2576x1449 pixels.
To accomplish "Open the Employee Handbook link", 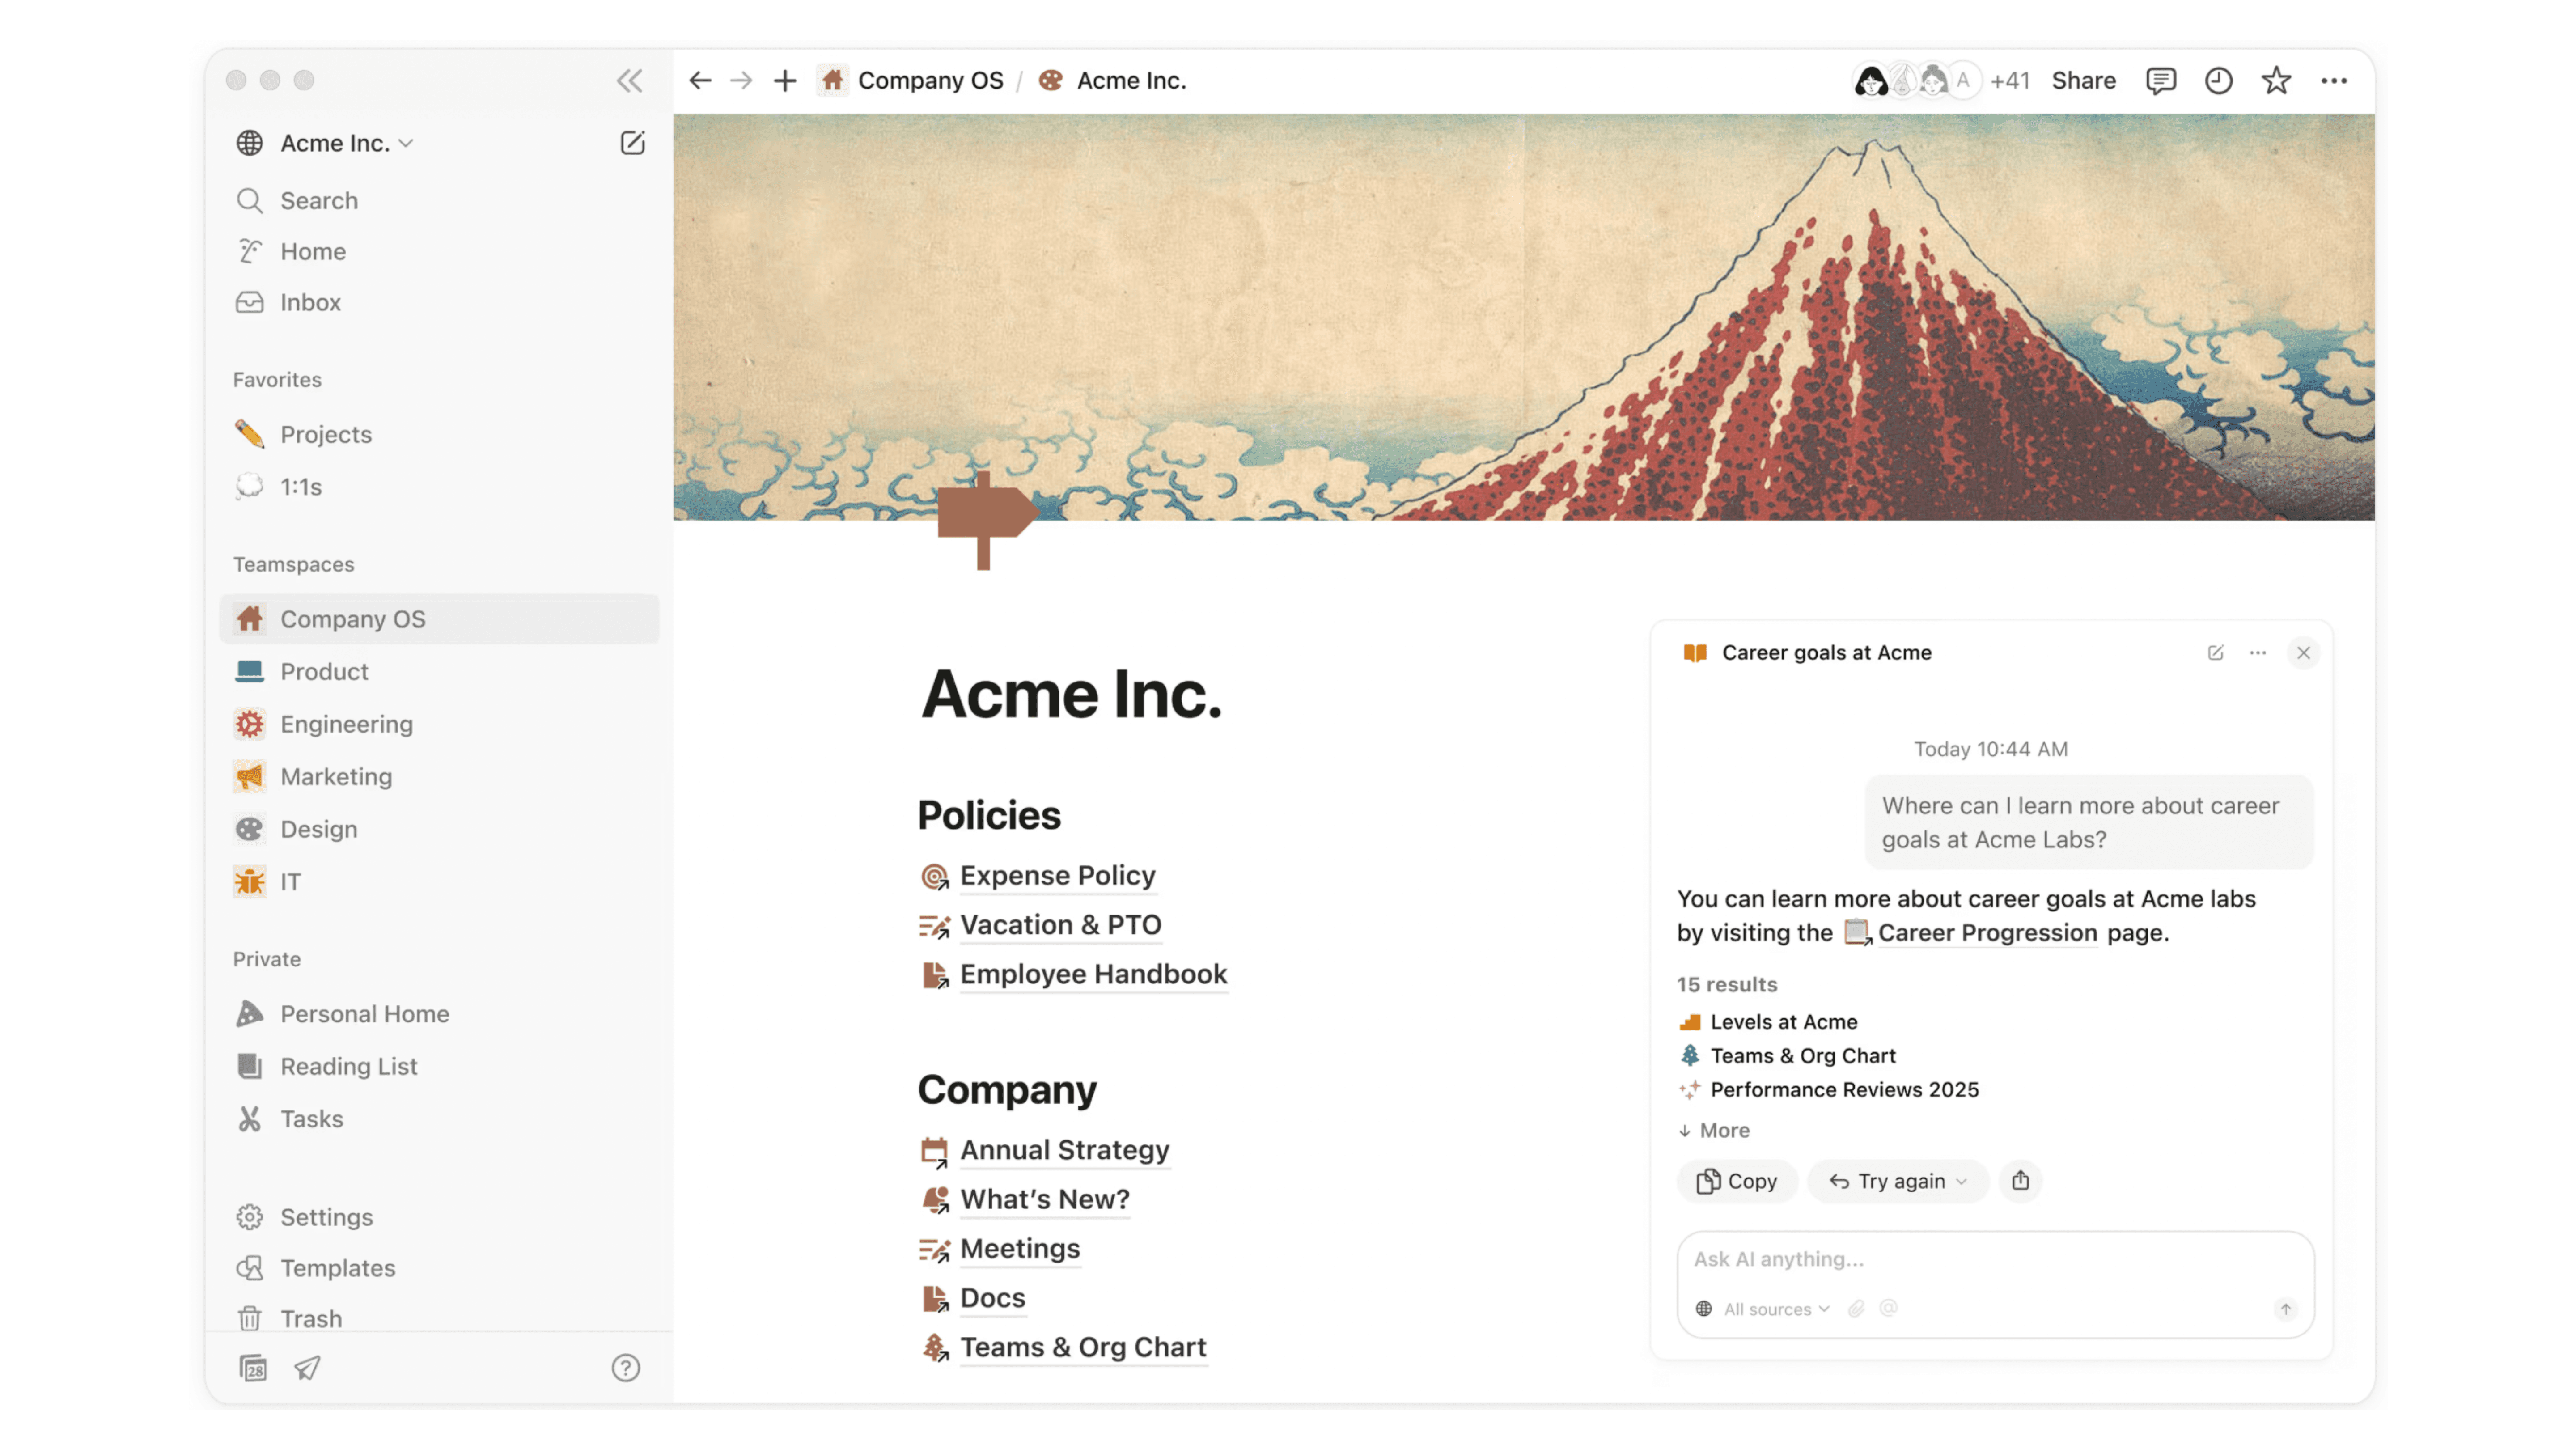I will 1093,974.
